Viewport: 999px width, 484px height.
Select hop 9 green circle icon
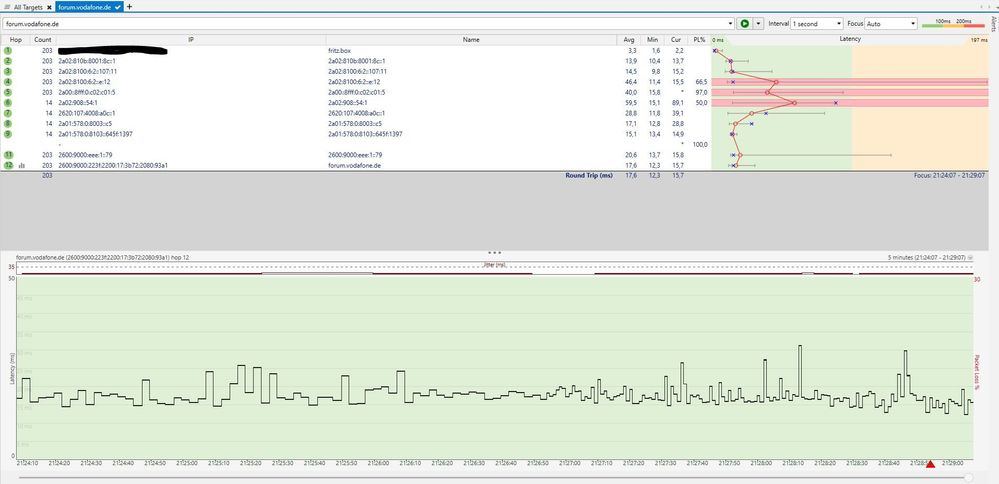tap(8, 134)
